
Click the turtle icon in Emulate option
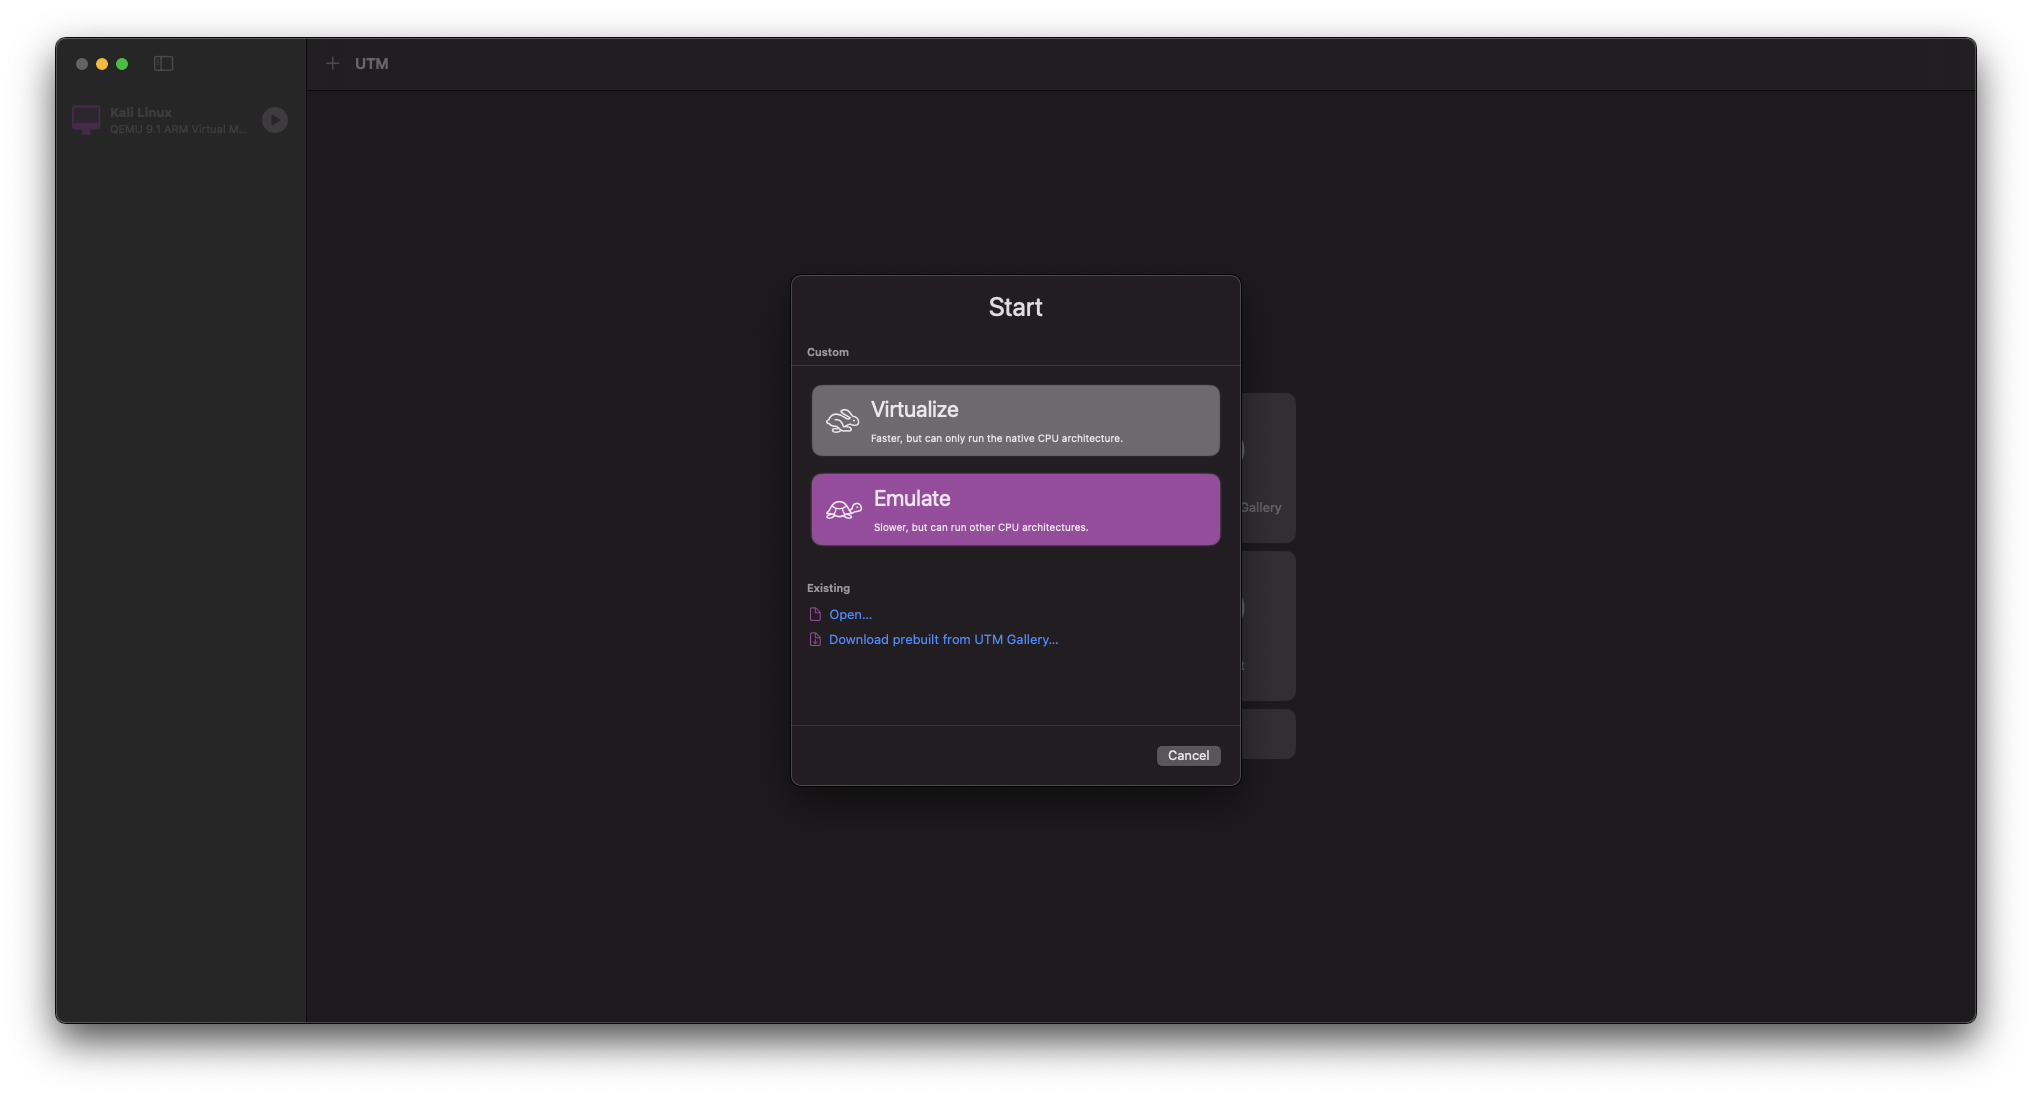pos(843,510)
